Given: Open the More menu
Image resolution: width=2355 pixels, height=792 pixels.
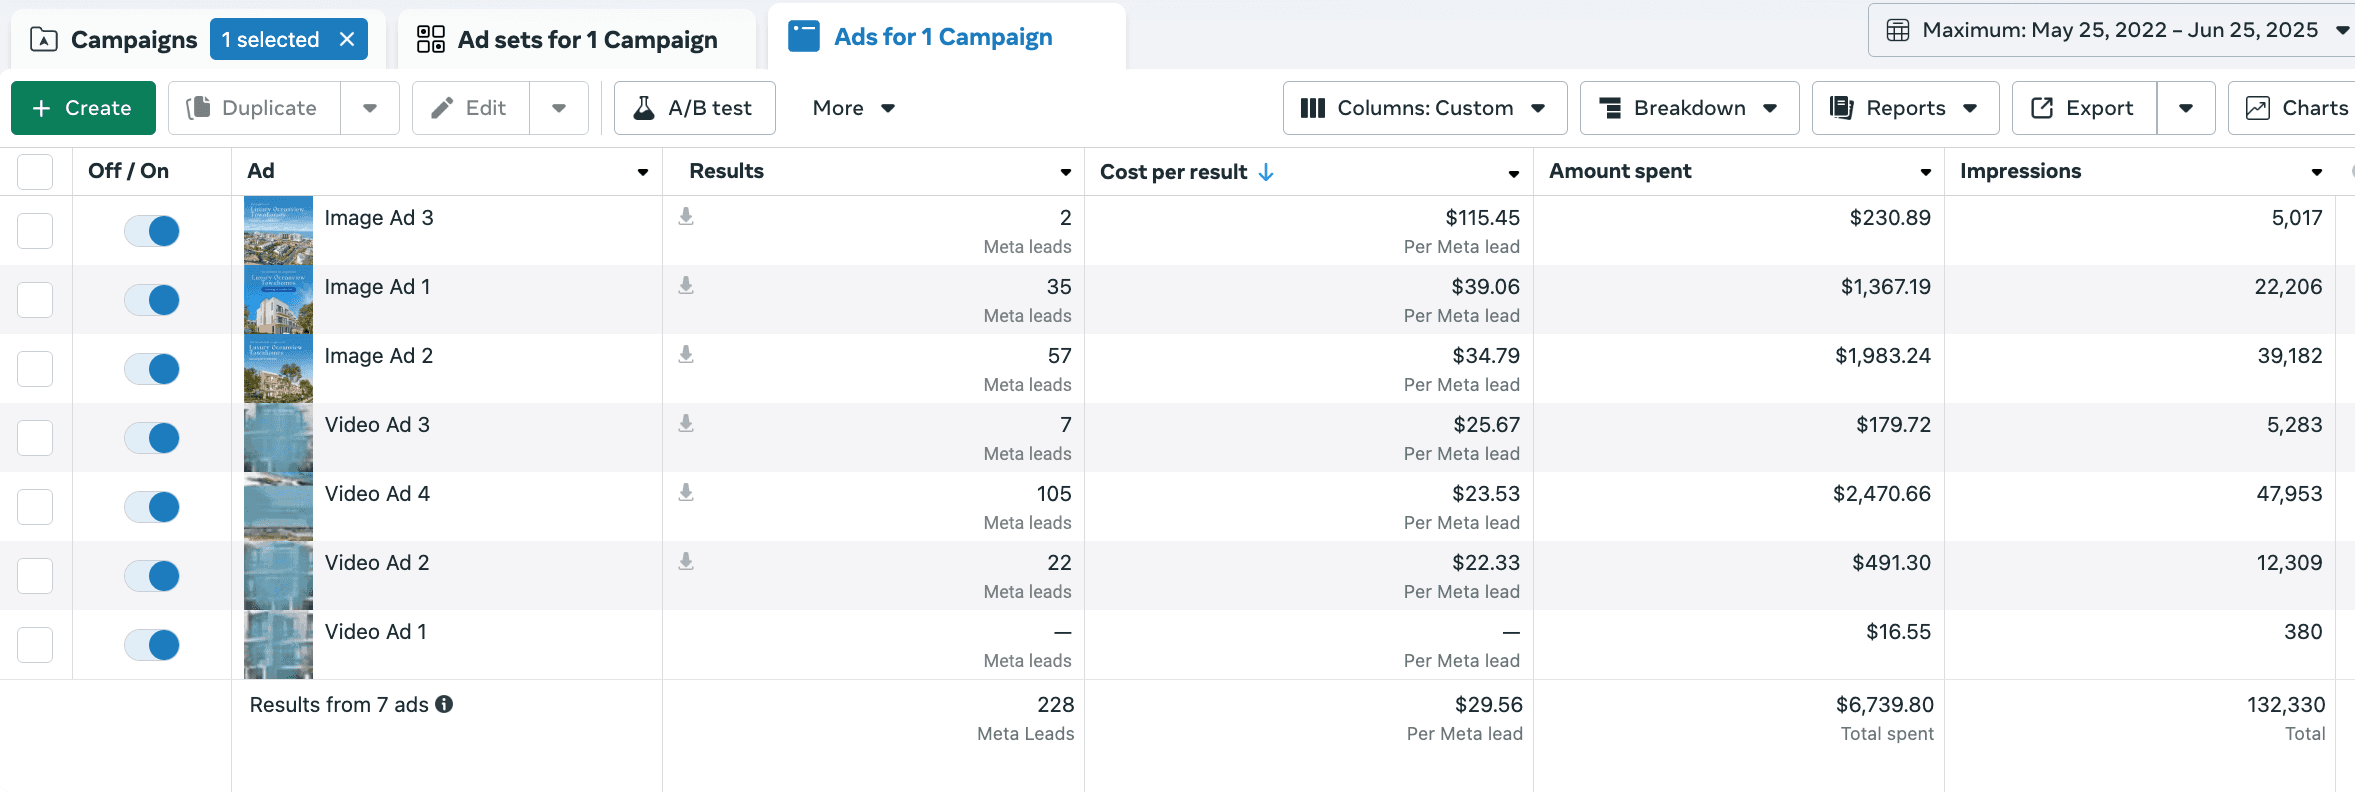Looking at the screenshot, I should 854,108.
